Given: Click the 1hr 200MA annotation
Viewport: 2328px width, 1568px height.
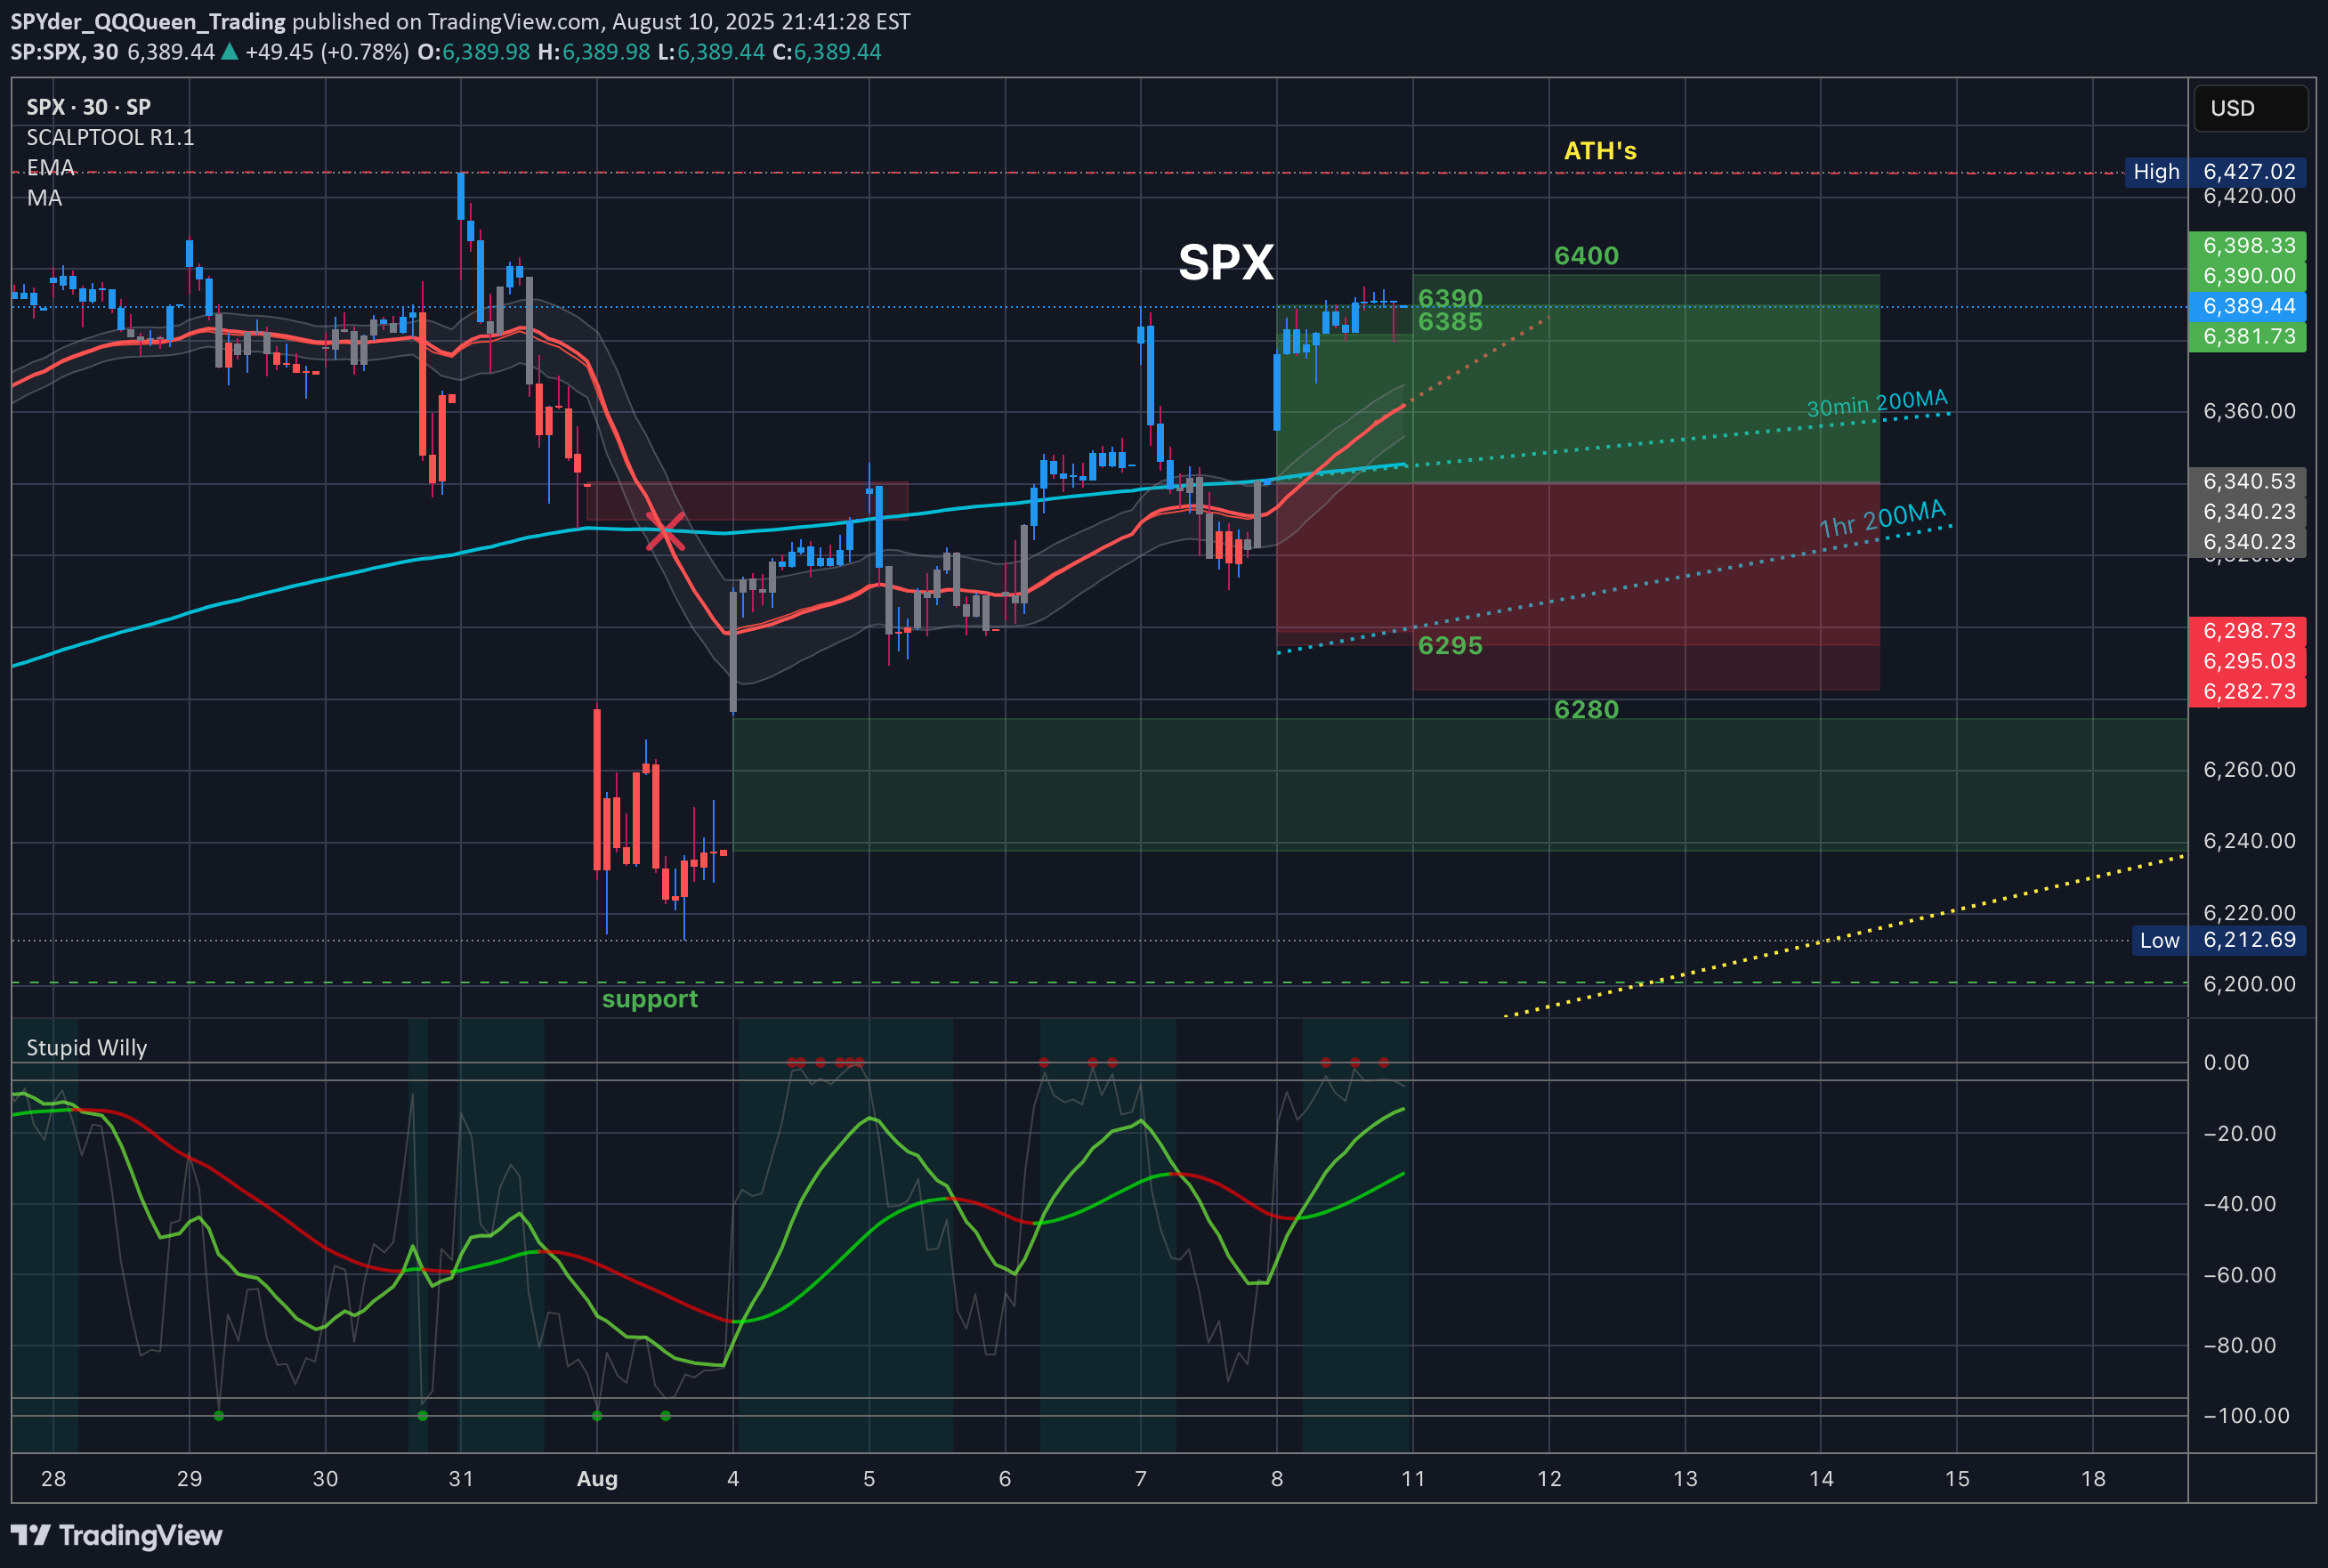Looking at the screenshot, I should (1882, 518).
